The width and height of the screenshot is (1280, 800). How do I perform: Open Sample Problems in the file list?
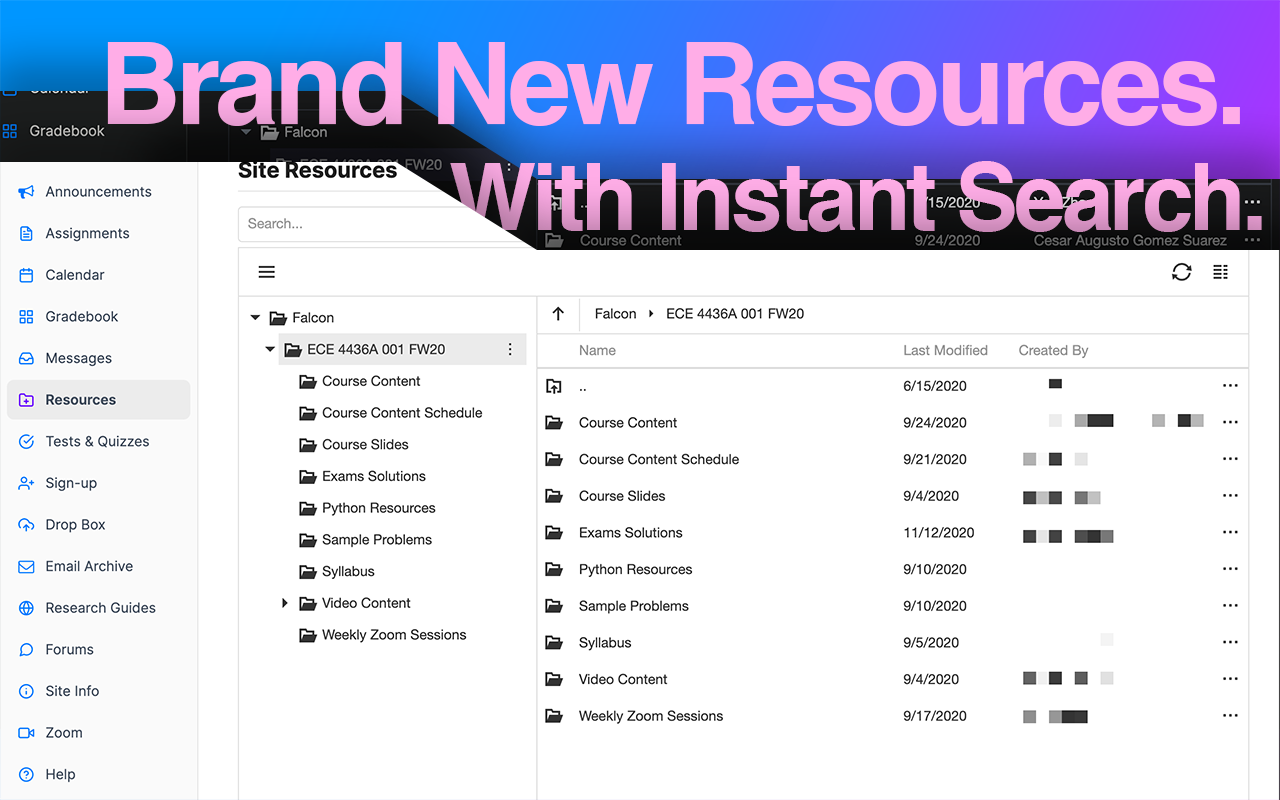634,606
